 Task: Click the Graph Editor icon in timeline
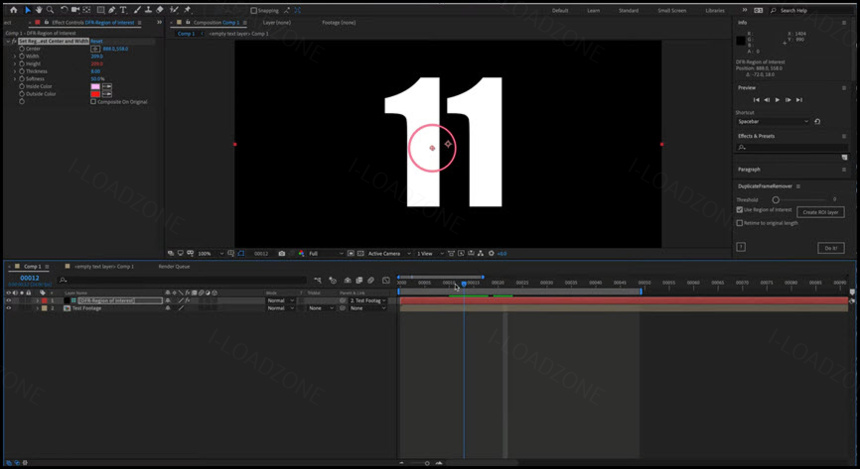pos(386,280)
